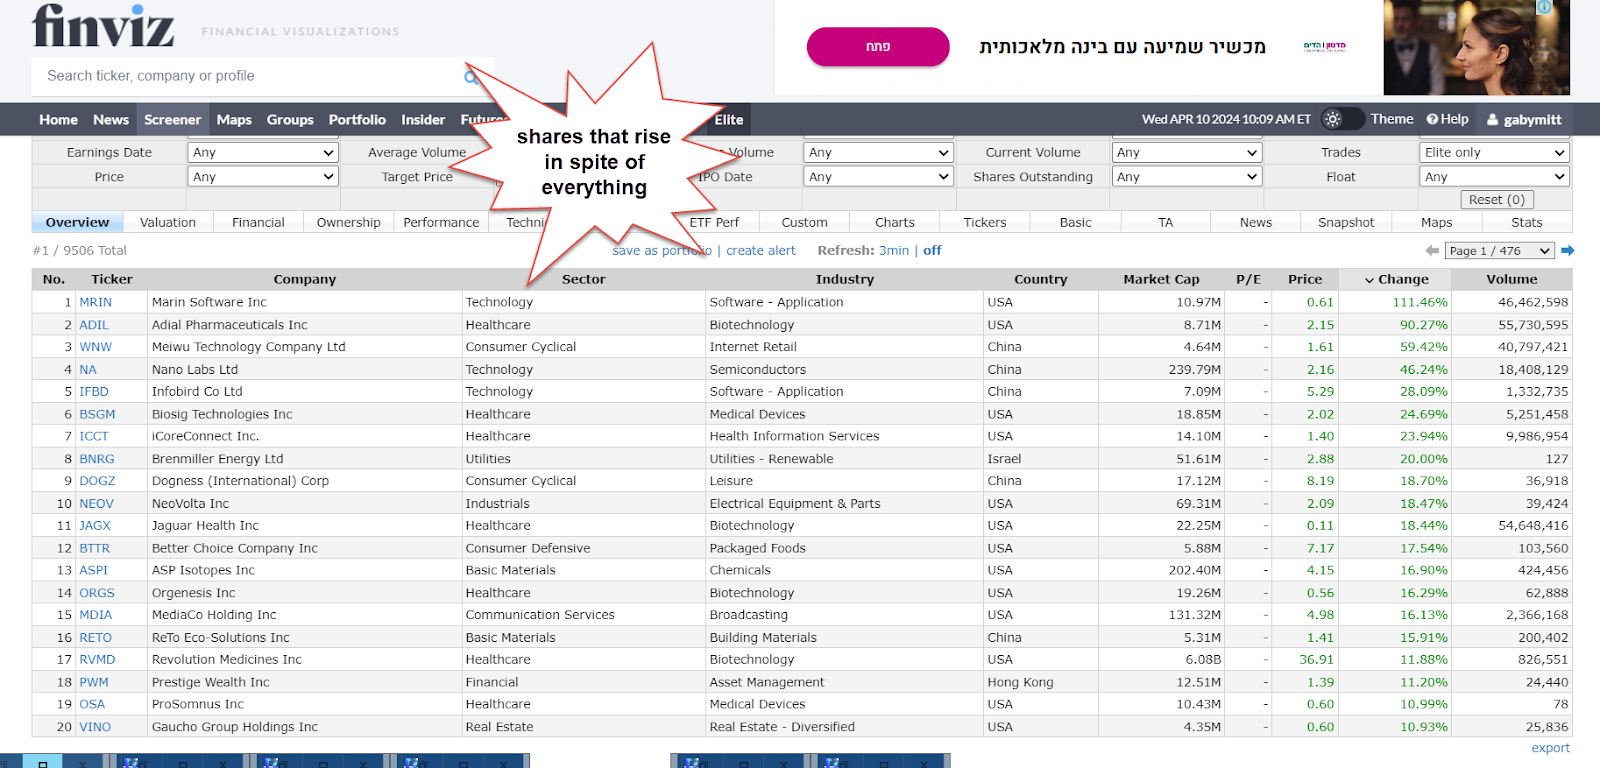
Task: Switch to the Valuation view tab
Action: tap(168, 223)
